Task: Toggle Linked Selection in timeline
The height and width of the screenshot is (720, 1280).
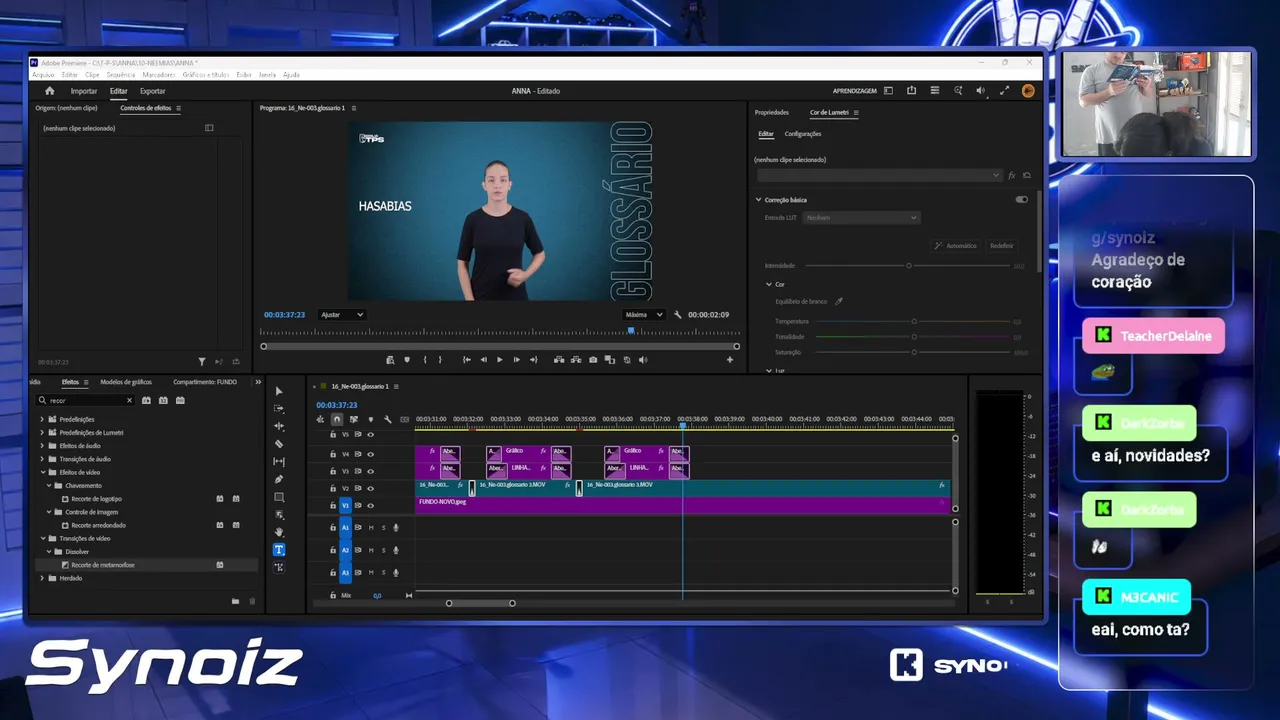Action: [x=353, y=419]
